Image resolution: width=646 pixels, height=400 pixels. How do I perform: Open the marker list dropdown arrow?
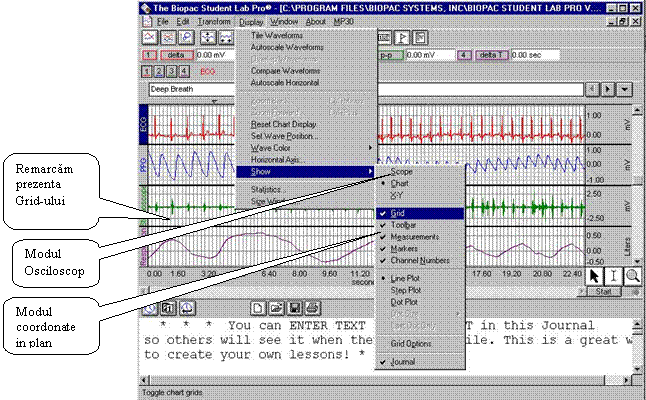coord(626,89)
